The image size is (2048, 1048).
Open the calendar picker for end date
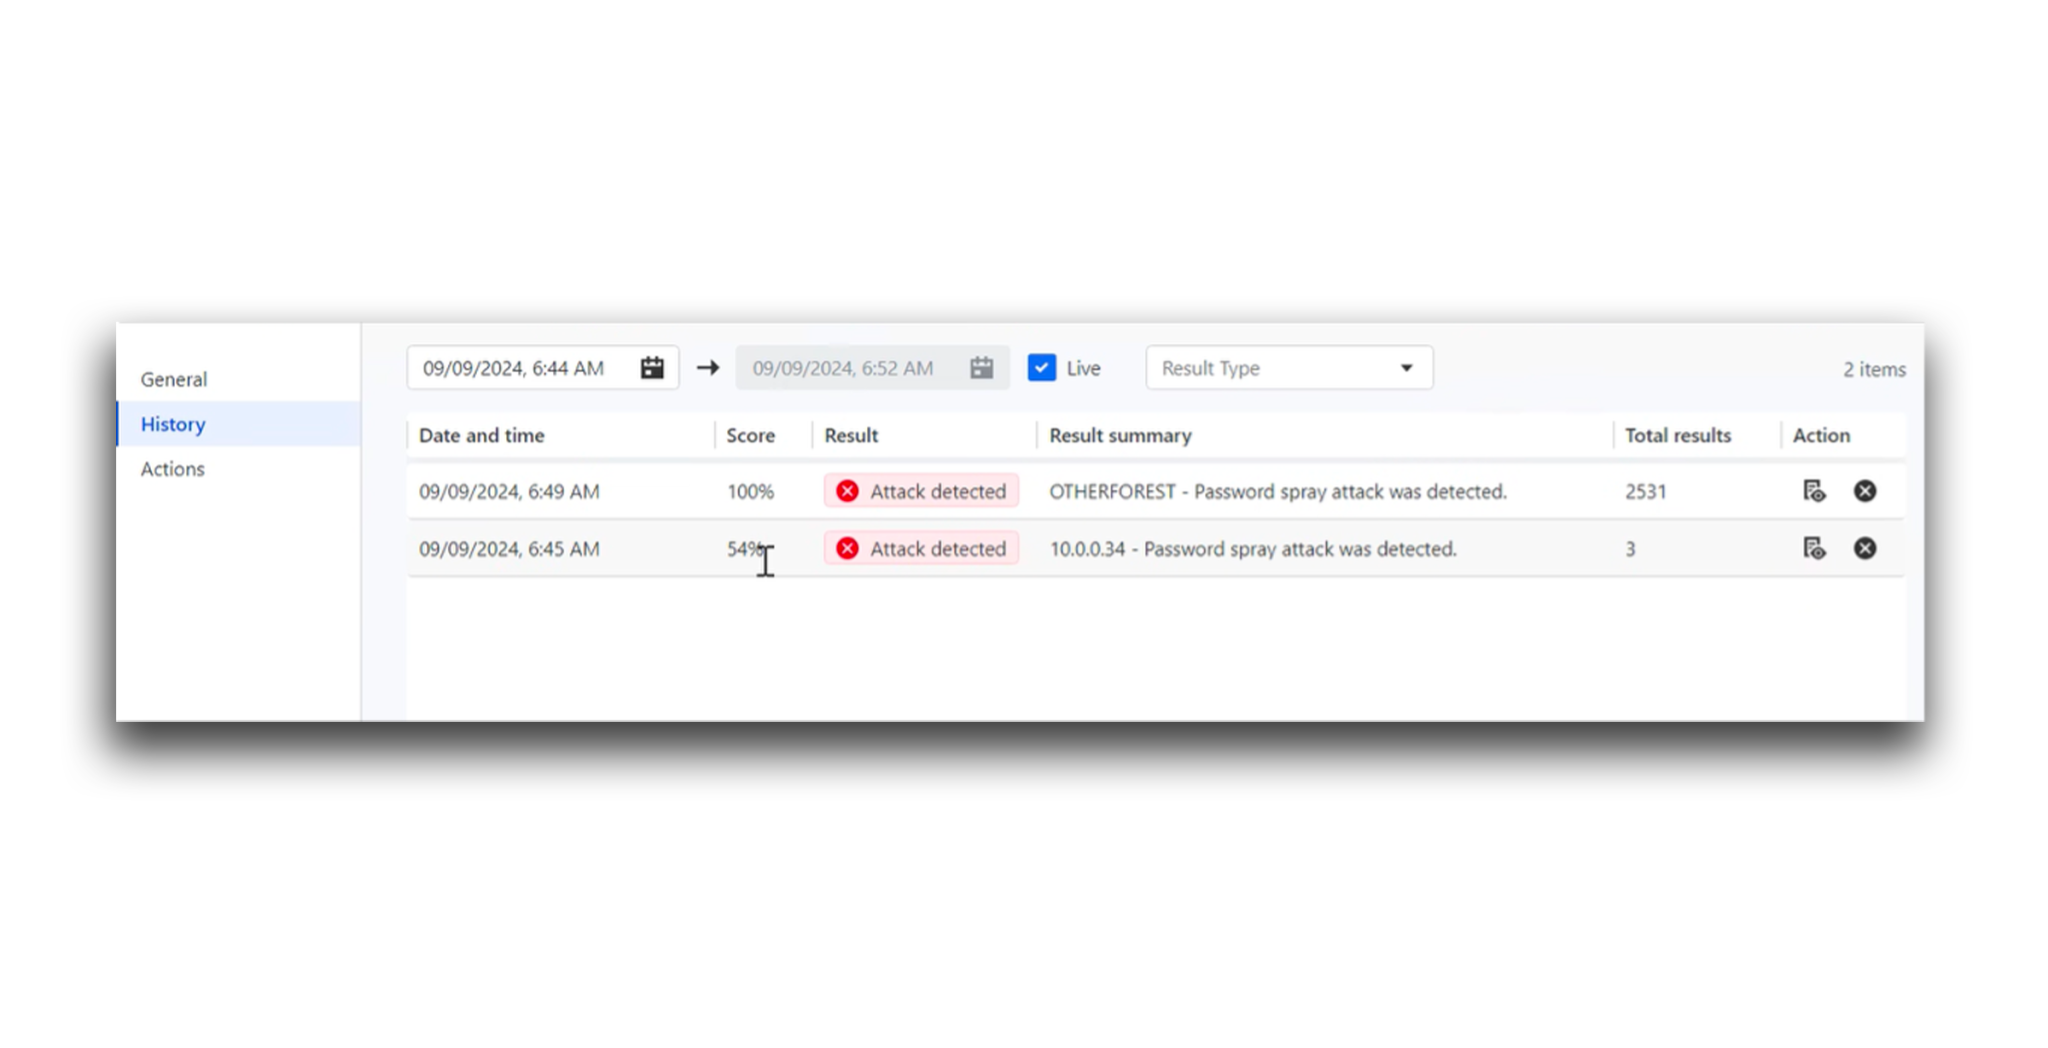[x=981, y=367]
